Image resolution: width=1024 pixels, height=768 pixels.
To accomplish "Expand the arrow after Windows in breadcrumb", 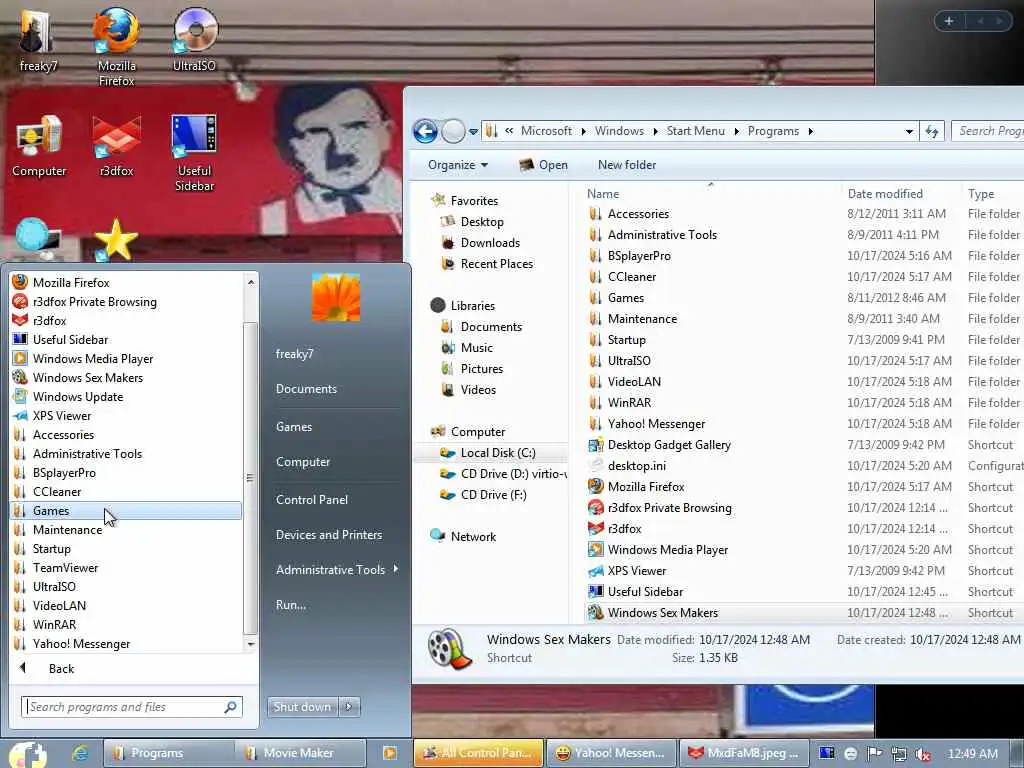I will pyautogui.click(x=655, y=131).
